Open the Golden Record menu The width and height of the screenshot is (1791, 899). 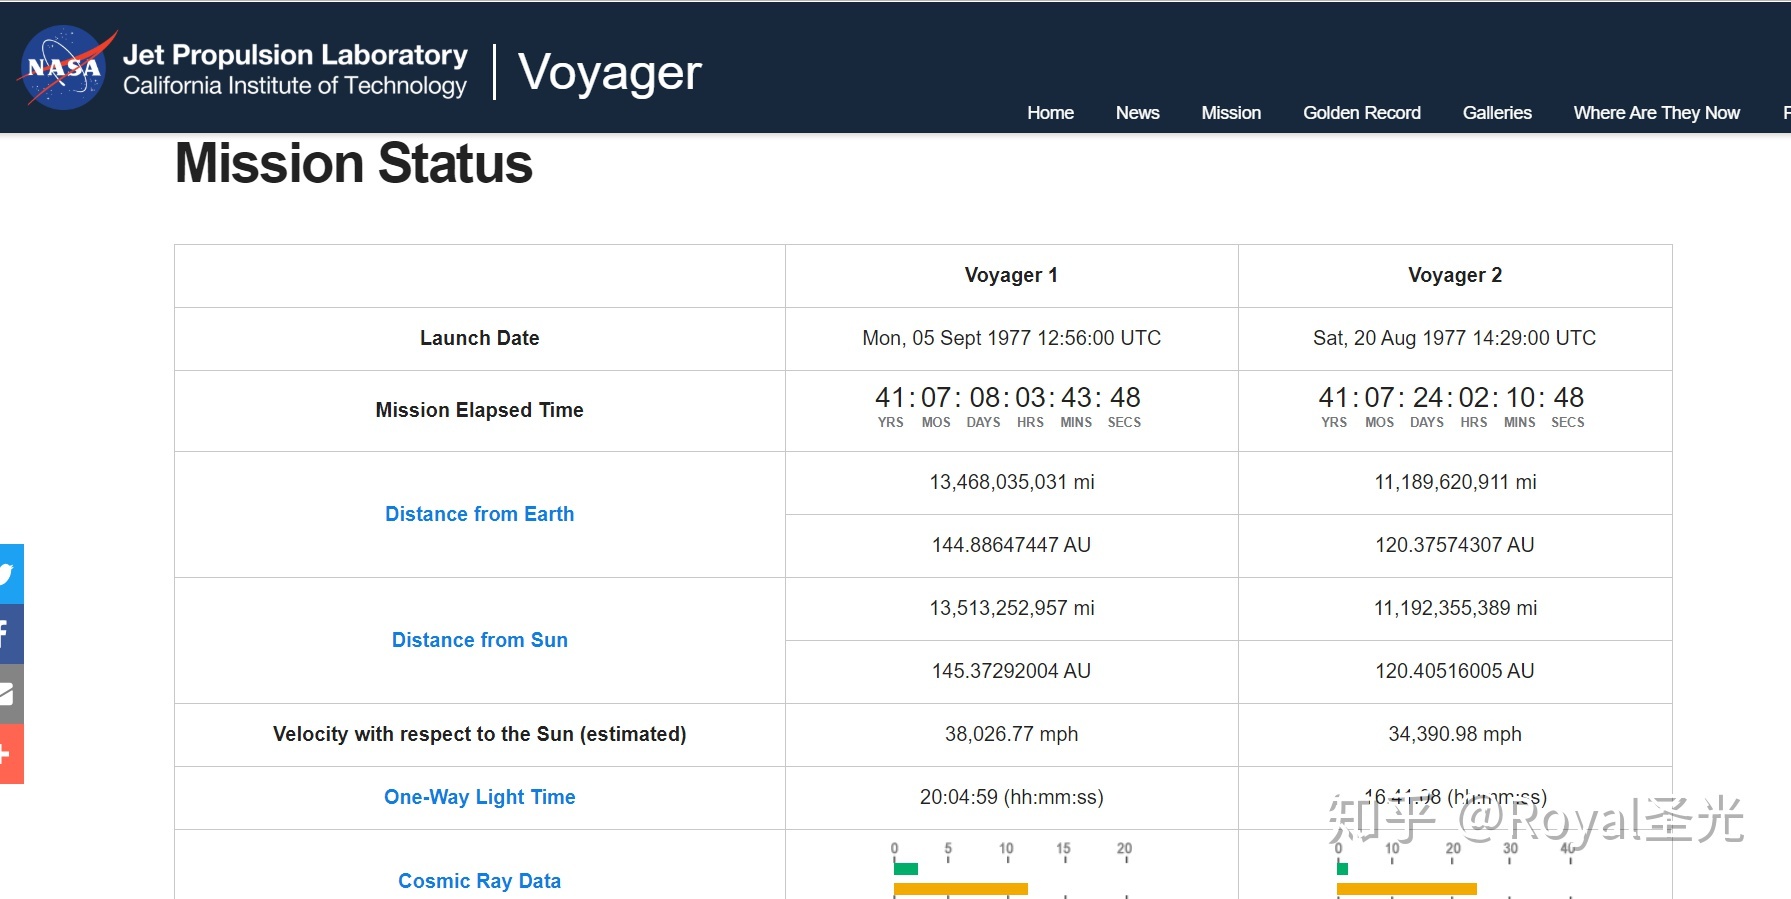coord(1361,113)
